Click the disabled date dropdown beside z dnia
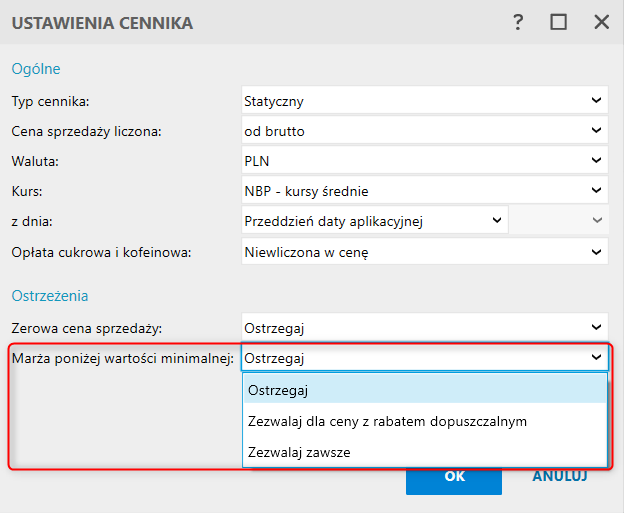Image resolution: width=624 pixels, height=513 pixels. [x=559, y=220]
